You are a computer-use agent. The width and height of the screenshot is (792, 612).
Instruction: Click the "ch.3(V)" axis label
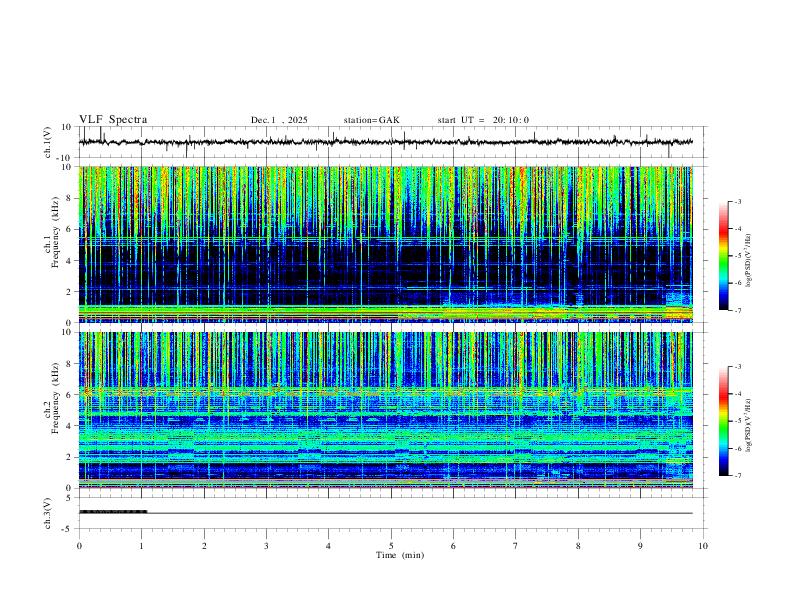pyautogui.click(x=48, y=513)
